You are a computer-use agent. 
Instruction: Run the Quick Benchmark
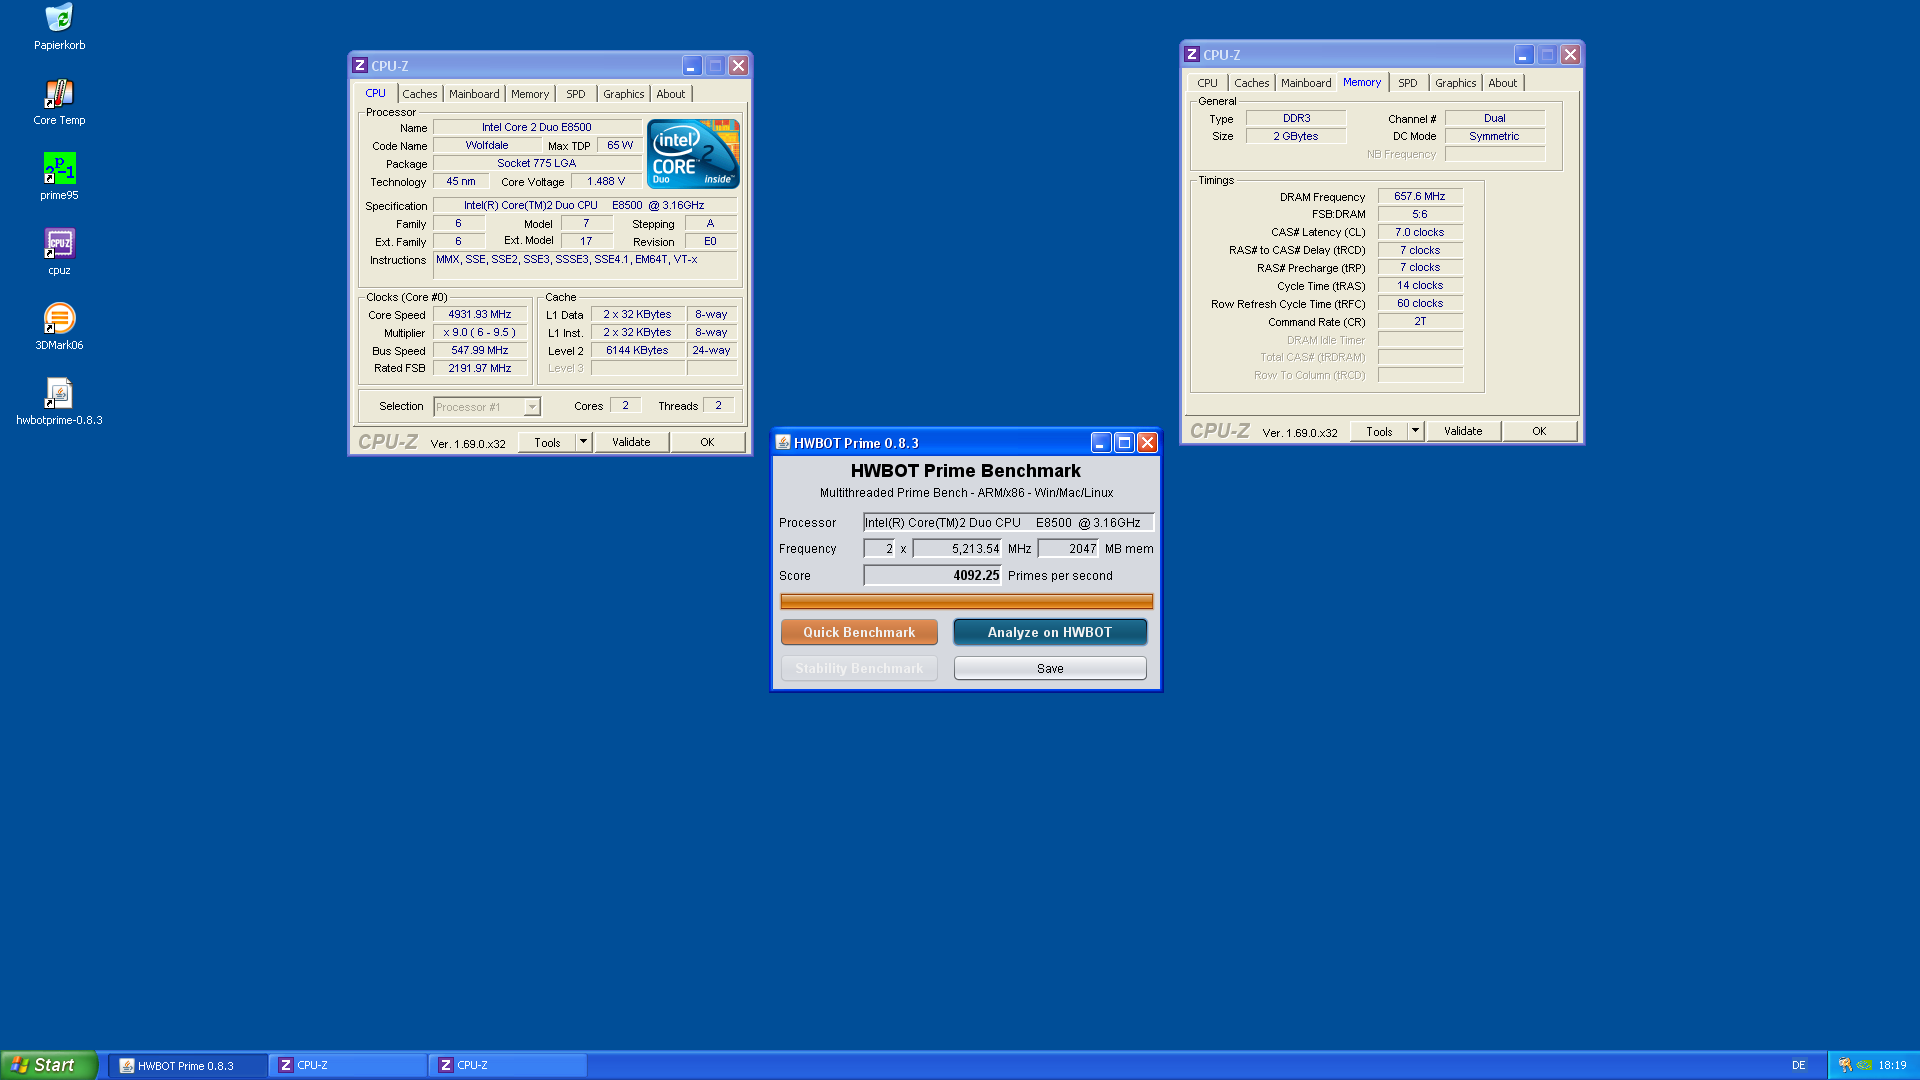pos(859,632)
